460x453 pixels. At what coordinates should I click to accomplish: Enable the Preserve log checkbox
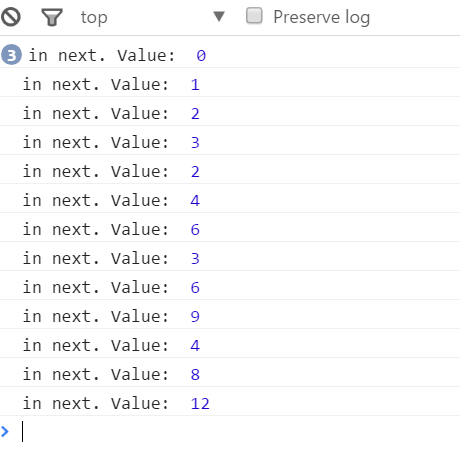click(x=254, y=16)
